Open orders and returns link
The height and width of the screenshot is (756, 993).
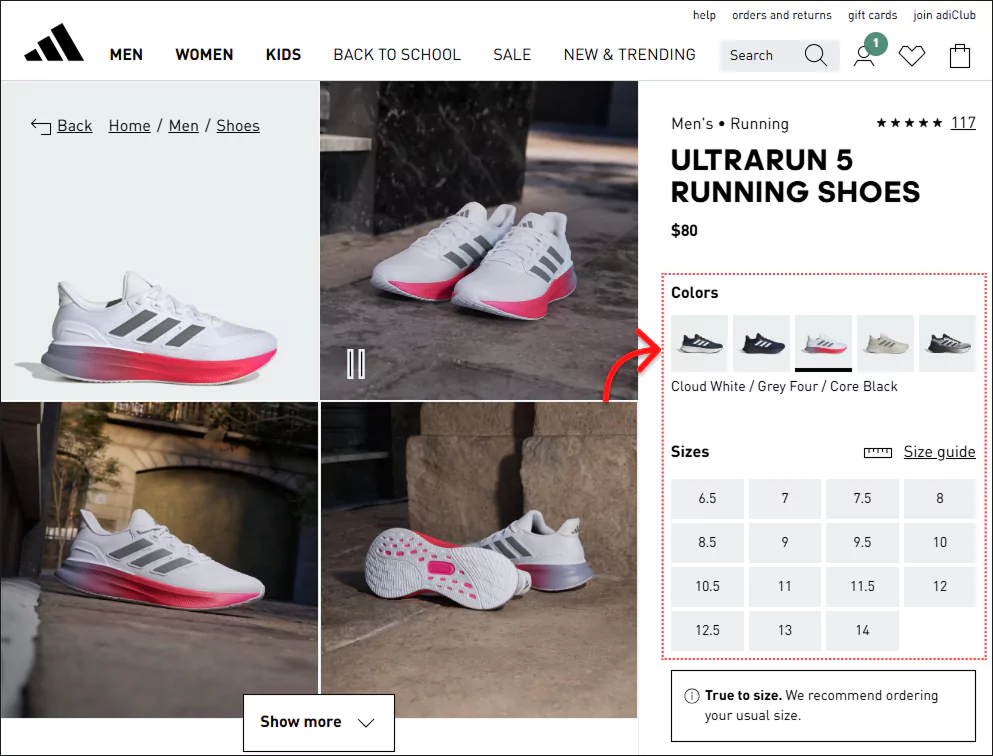pos(782,15)
